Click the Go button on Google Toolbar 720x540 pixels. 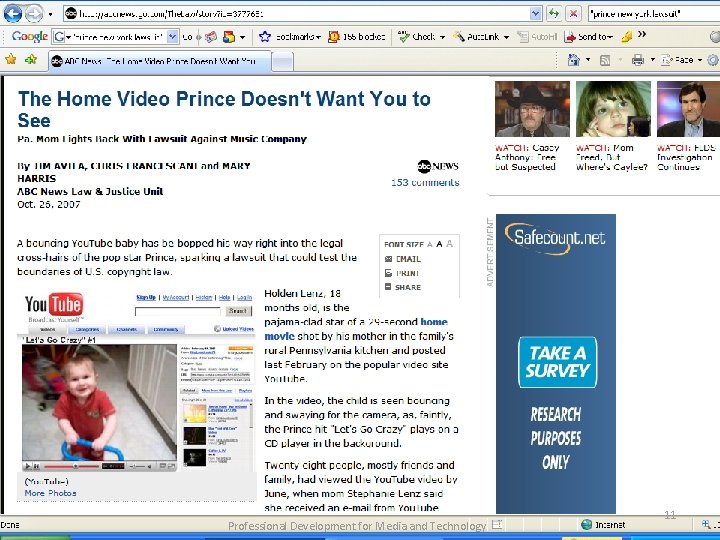coord(187,37)
